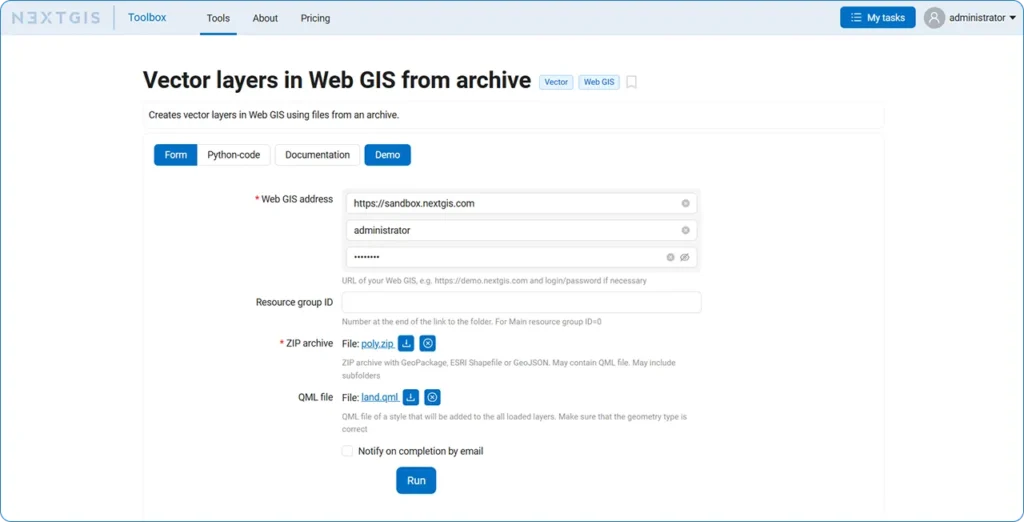Run the tool

coord(416,480)
